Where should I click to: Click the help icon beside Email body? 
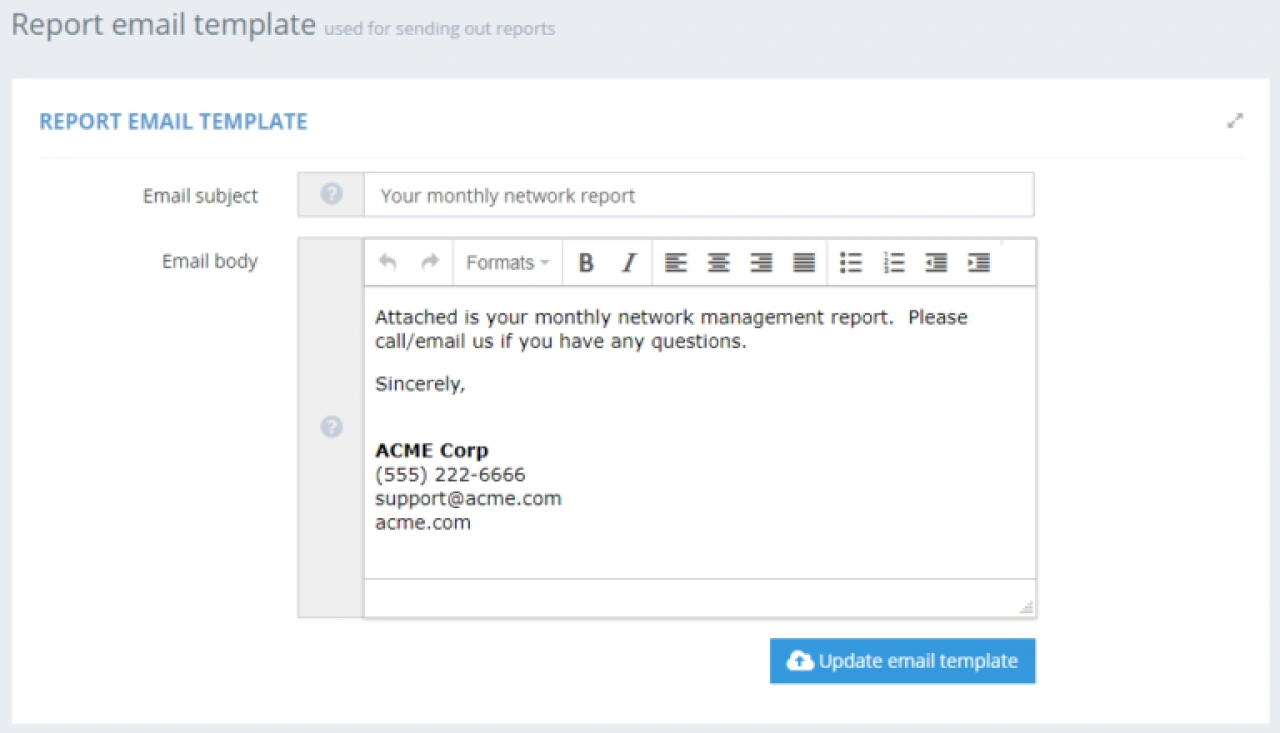[x=331, y=427]
